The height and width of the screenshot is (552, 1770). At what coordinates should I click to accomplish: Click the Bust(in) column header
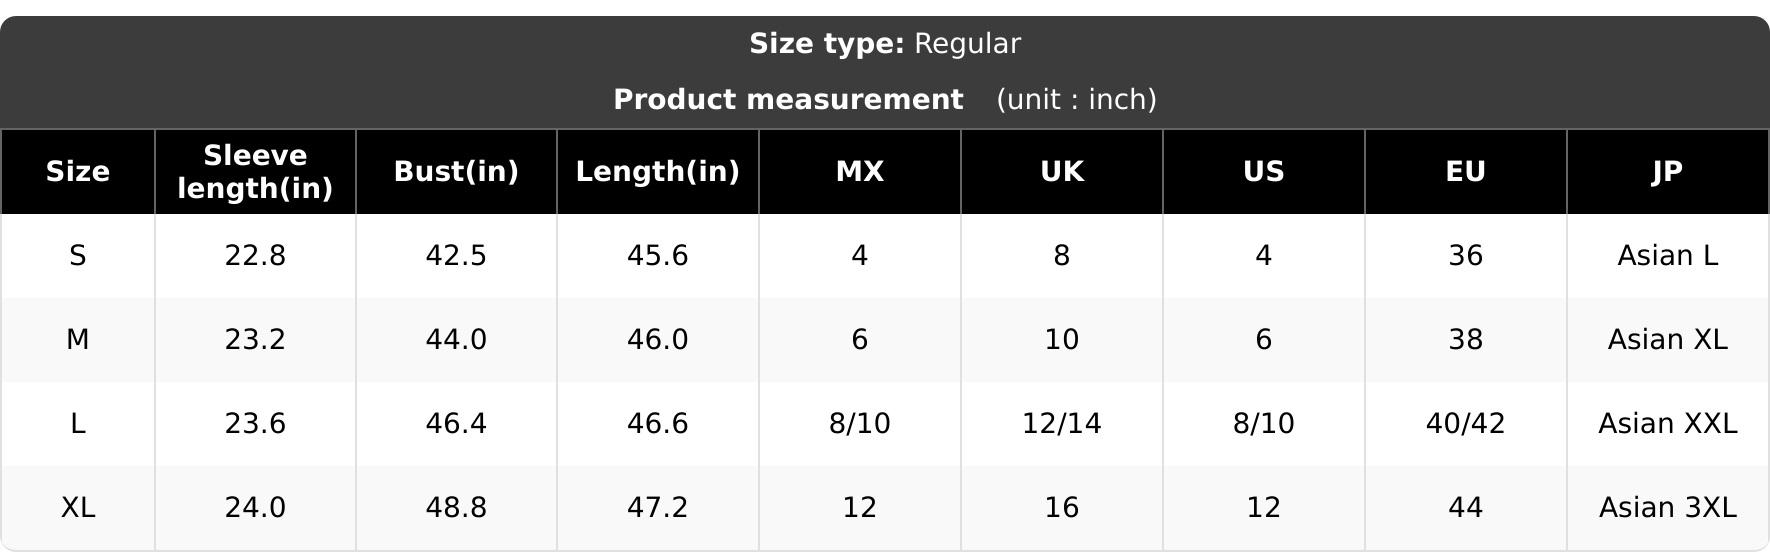(456, 172)
